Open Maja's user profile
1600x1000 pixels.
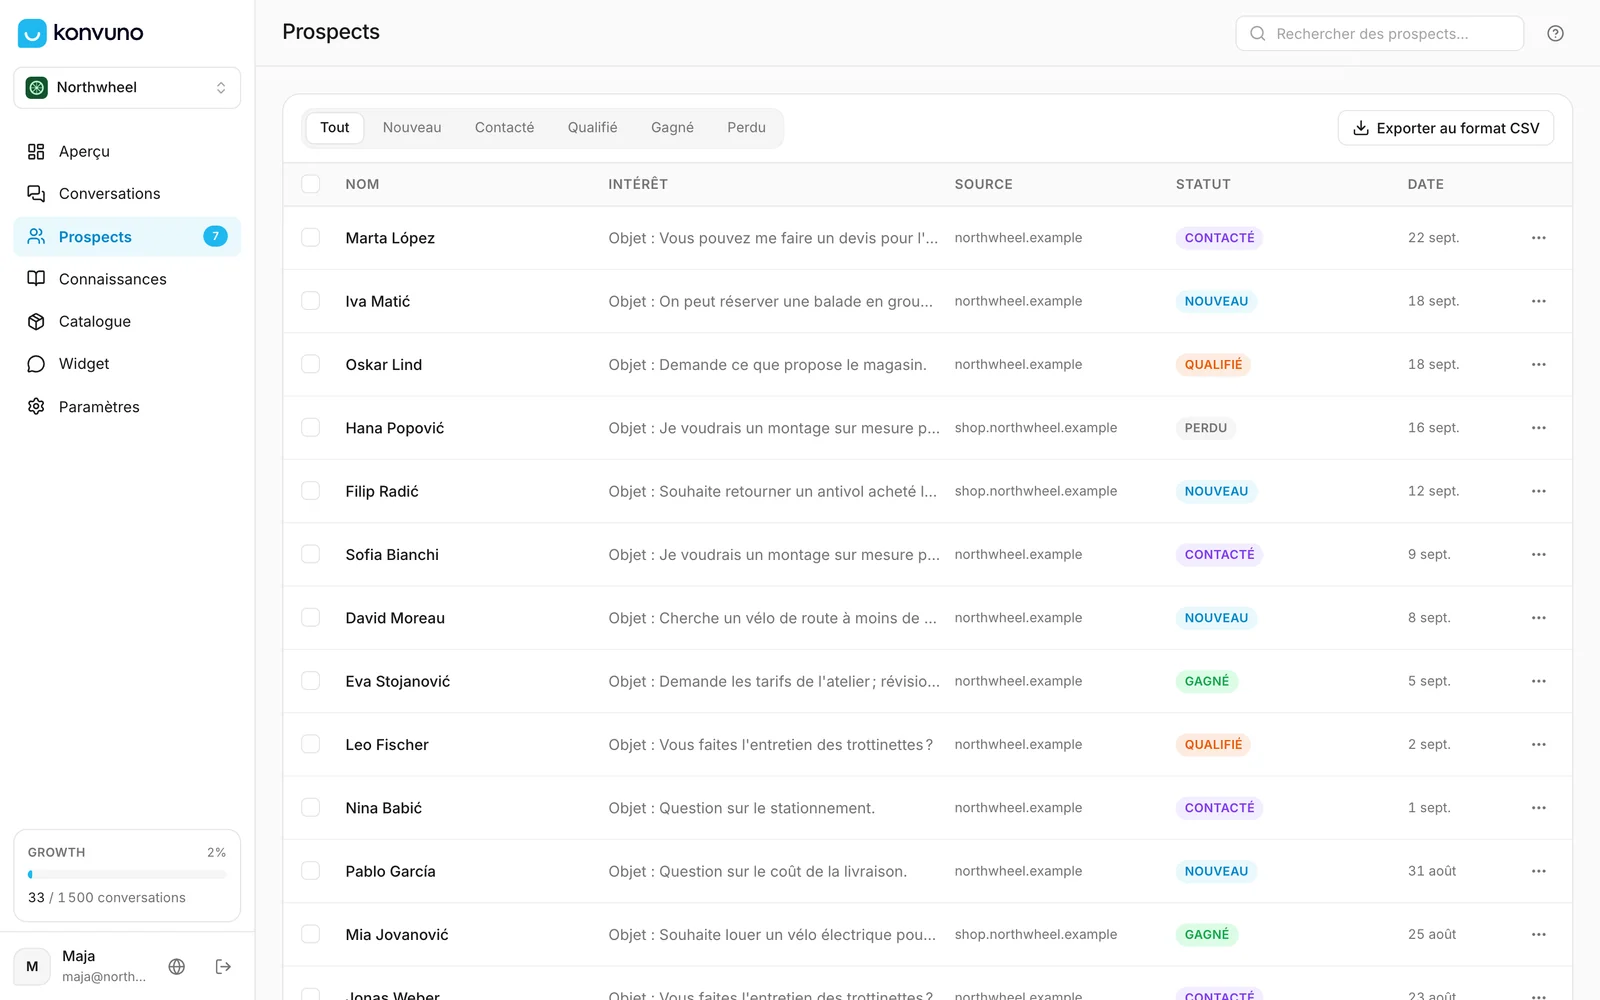tap(82, 966)
